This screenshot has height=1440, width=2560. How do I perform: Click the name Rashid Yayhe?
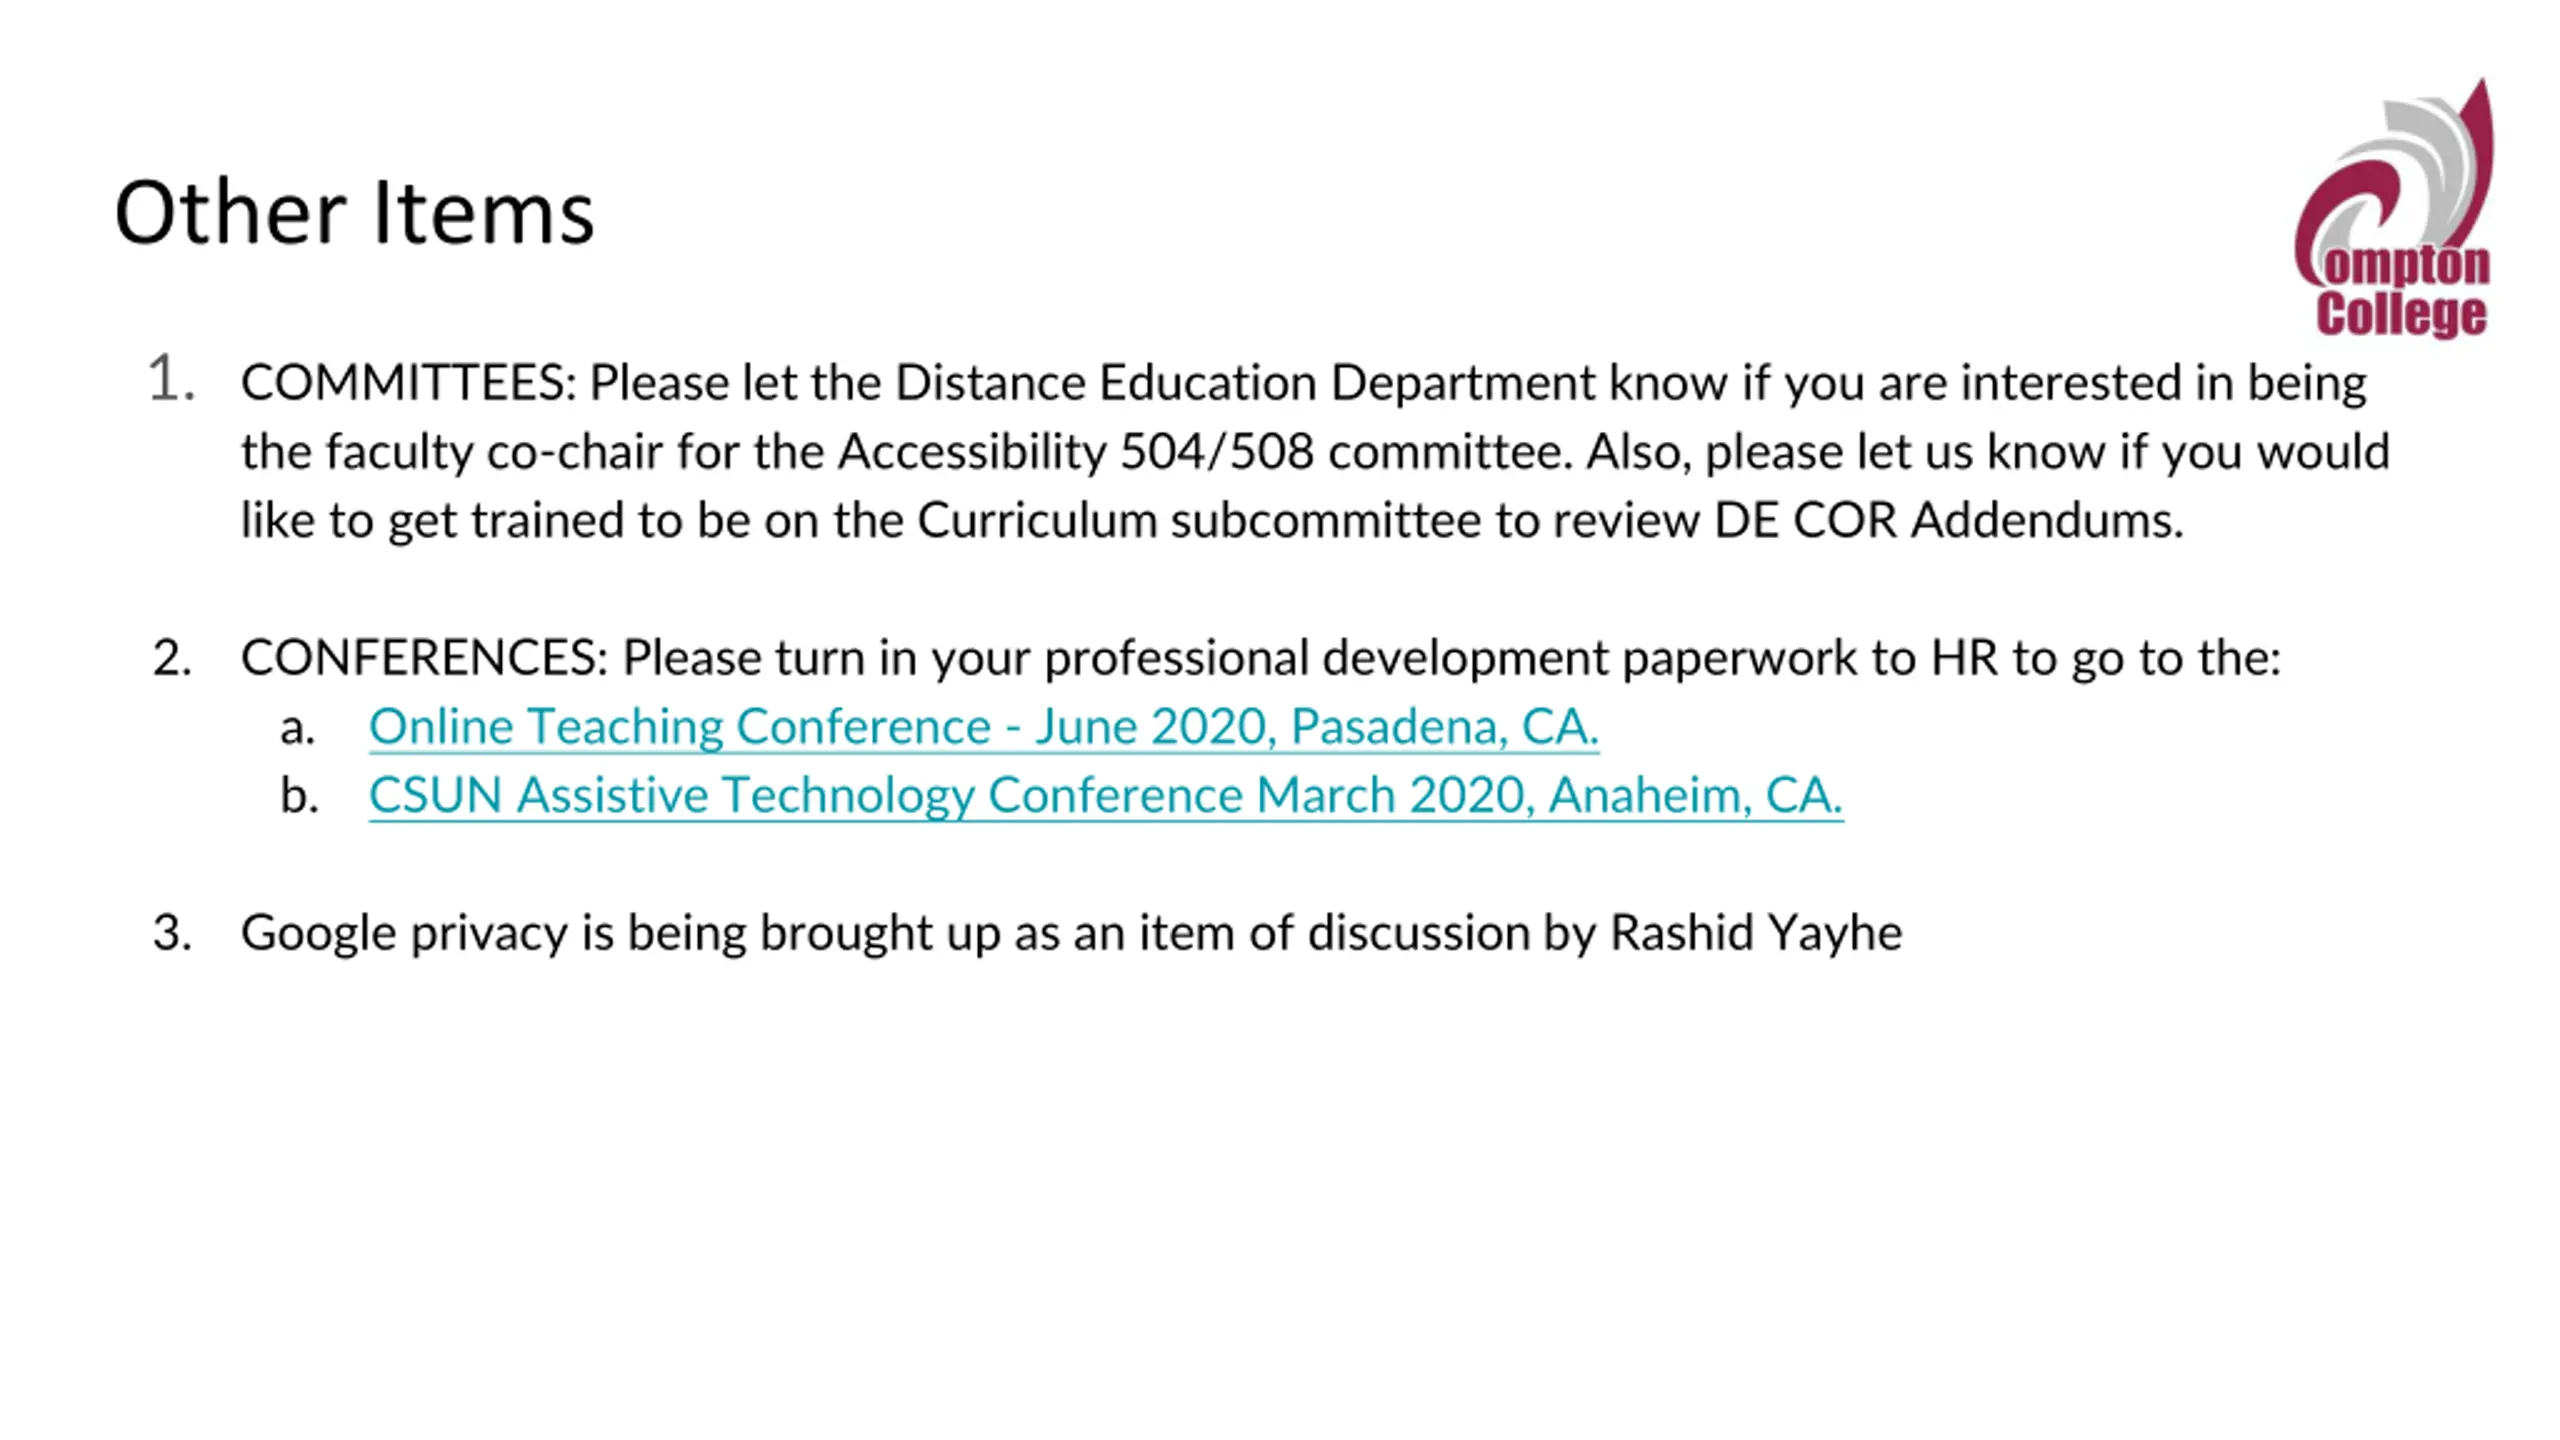pyautogui.click(x=1756, y=934)
